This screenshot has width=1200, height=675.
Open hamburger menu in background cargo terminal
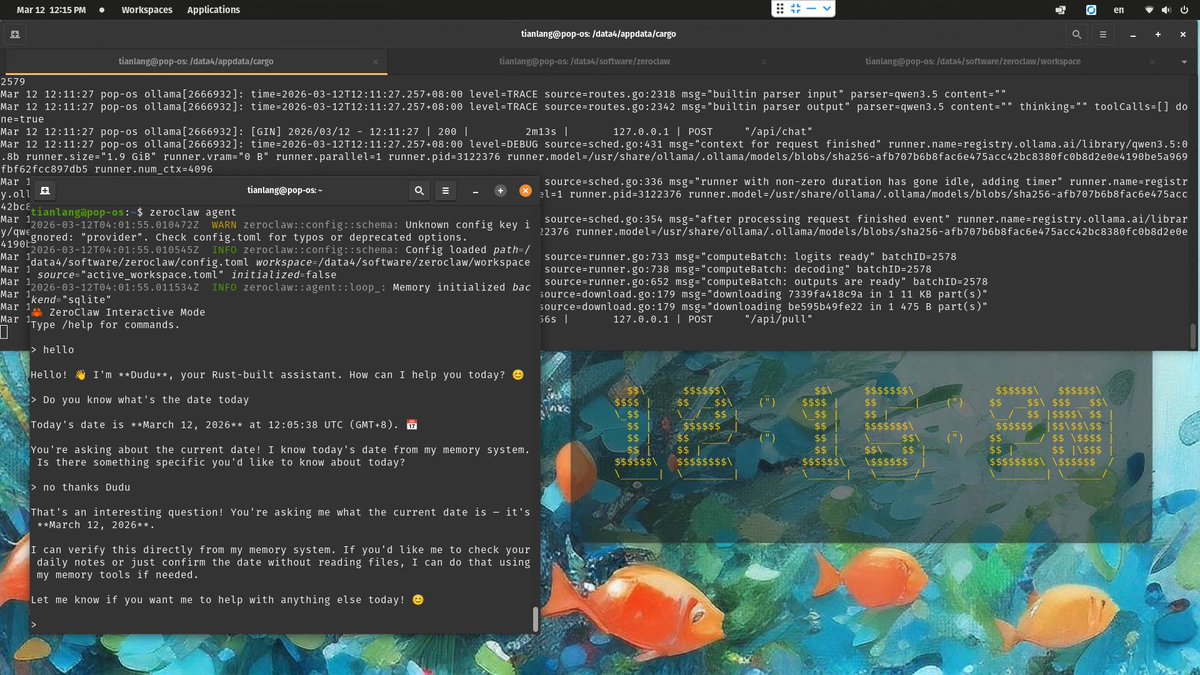point(1104,33)
